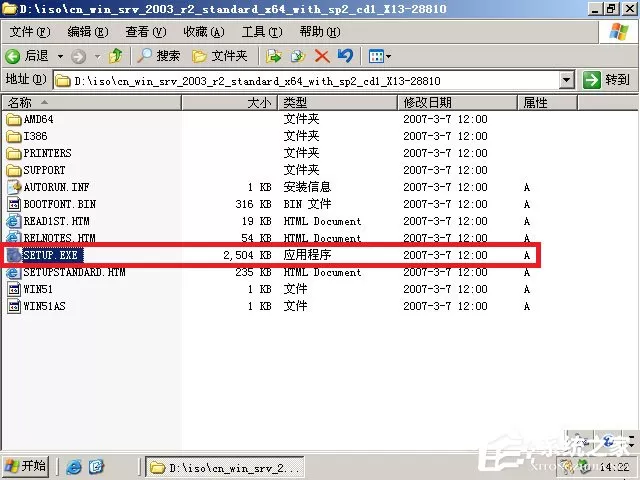Sort by the 修改日期 column header
Screen dimensions: 640x480
point(458,102)
